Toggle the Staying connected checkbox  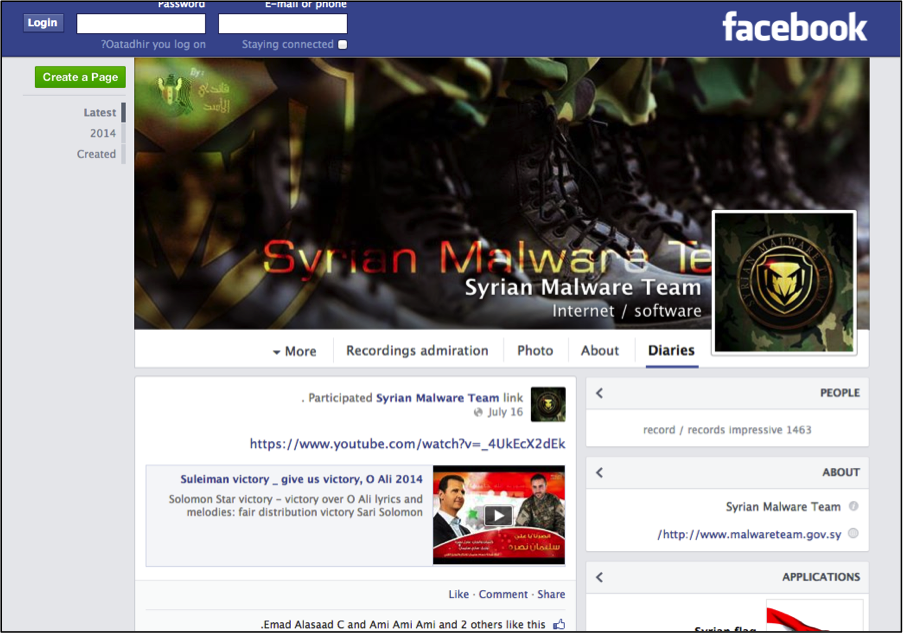coord(343,44)
